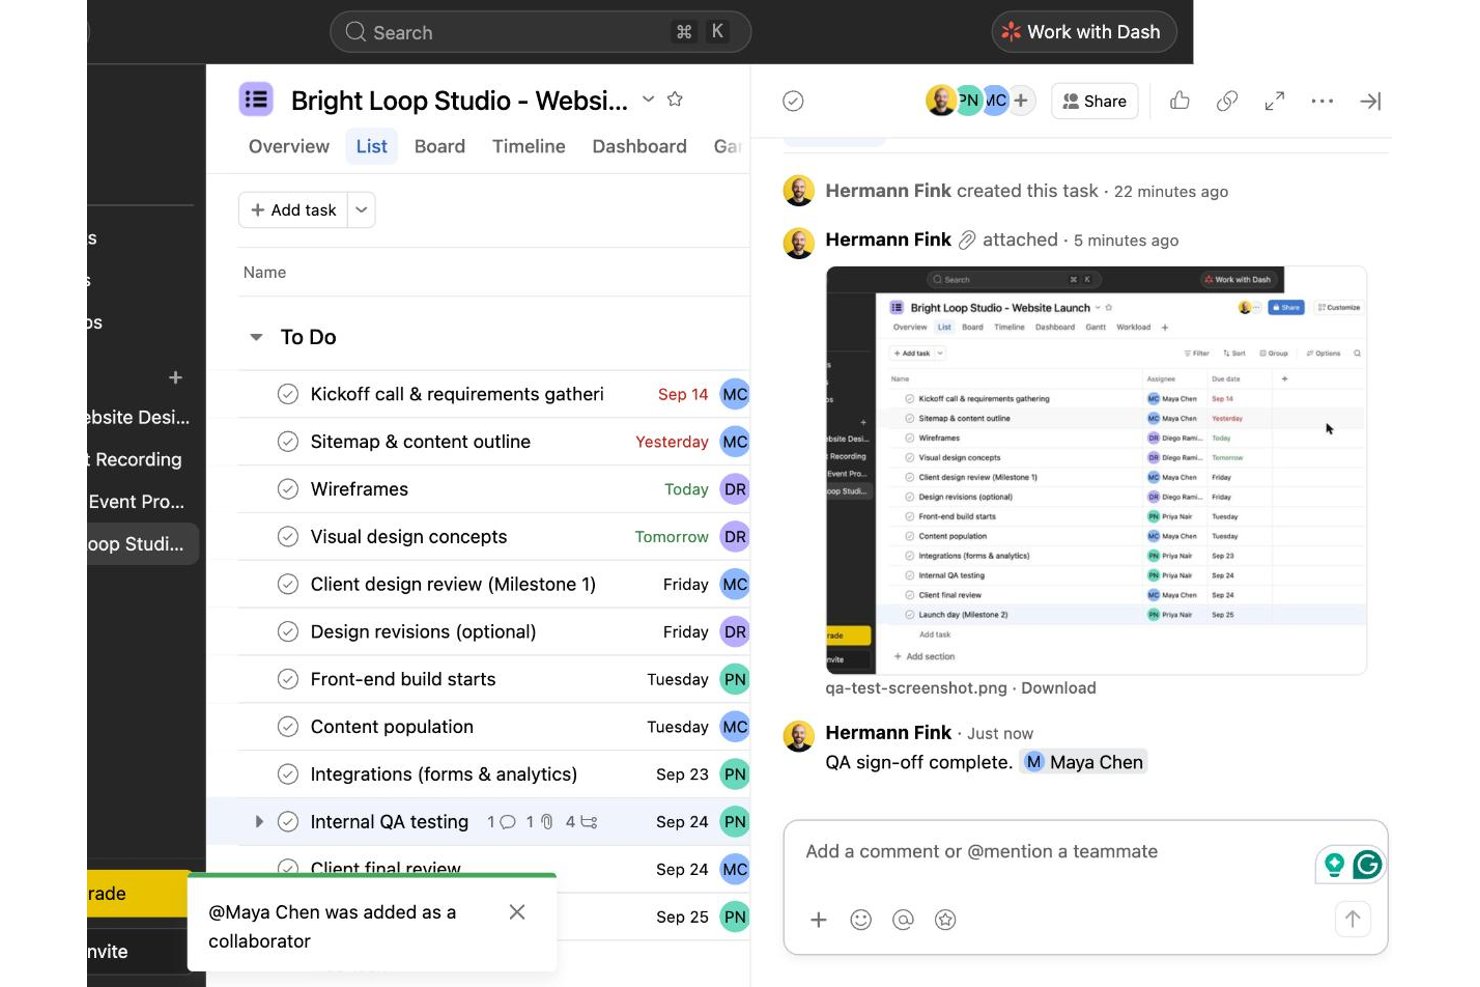Viewport: 1480px width, 987px height.
Task: Open the Board tab
Action: (x=440, y=146)
